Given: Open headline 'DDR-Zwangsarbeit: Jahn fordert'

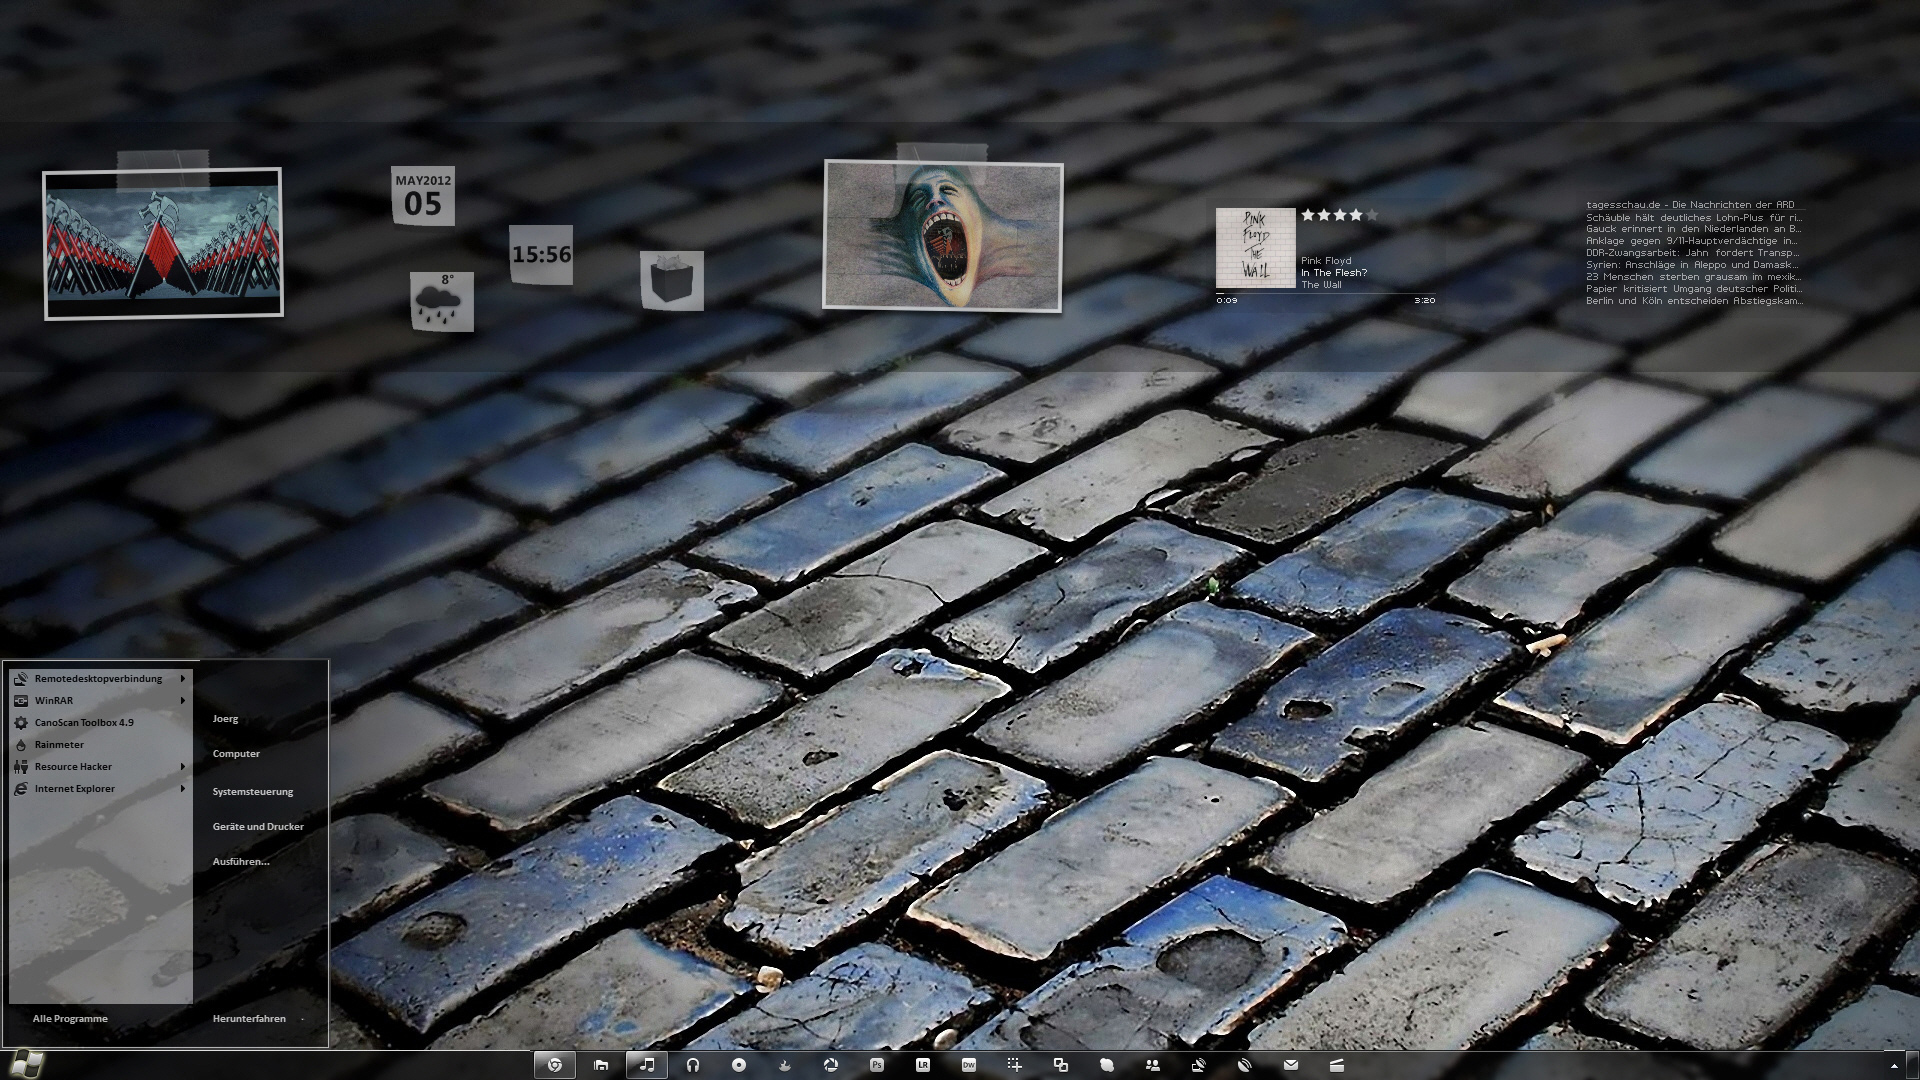Looking at the screenshot, I should [x=1692, y=253].
